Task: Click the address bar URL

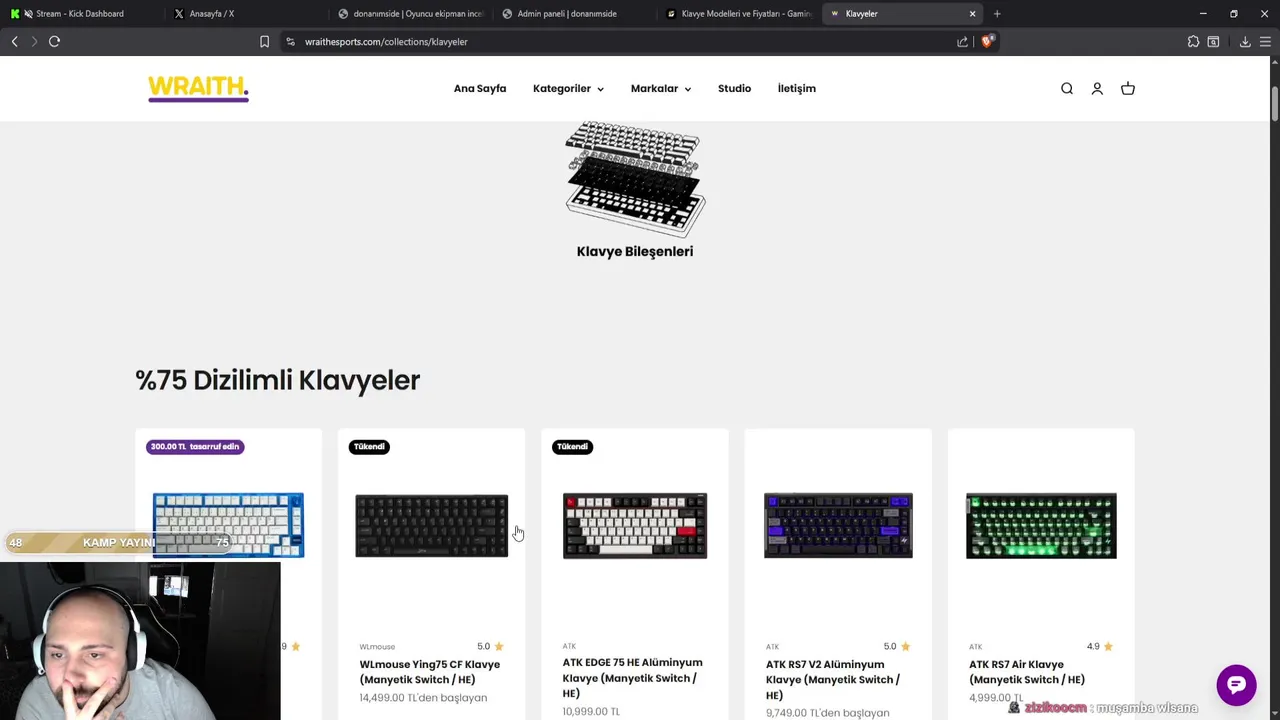Action: click(386, 42)
